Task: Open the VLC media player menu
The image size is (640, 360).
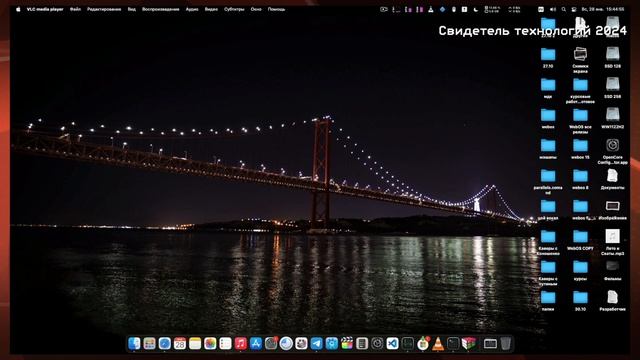Action: coord(45,9)
